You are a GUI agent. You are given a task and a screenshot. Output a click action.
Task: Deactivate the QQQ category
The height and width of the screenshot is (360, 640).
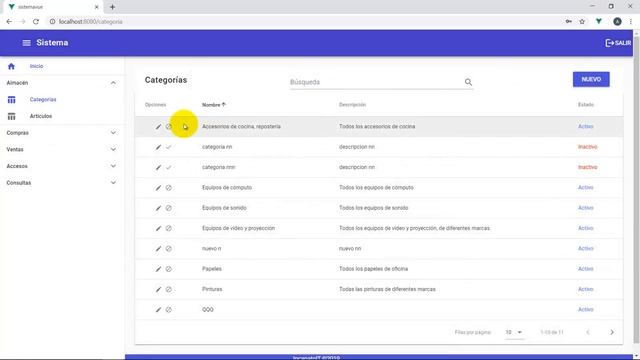[169, 310]
